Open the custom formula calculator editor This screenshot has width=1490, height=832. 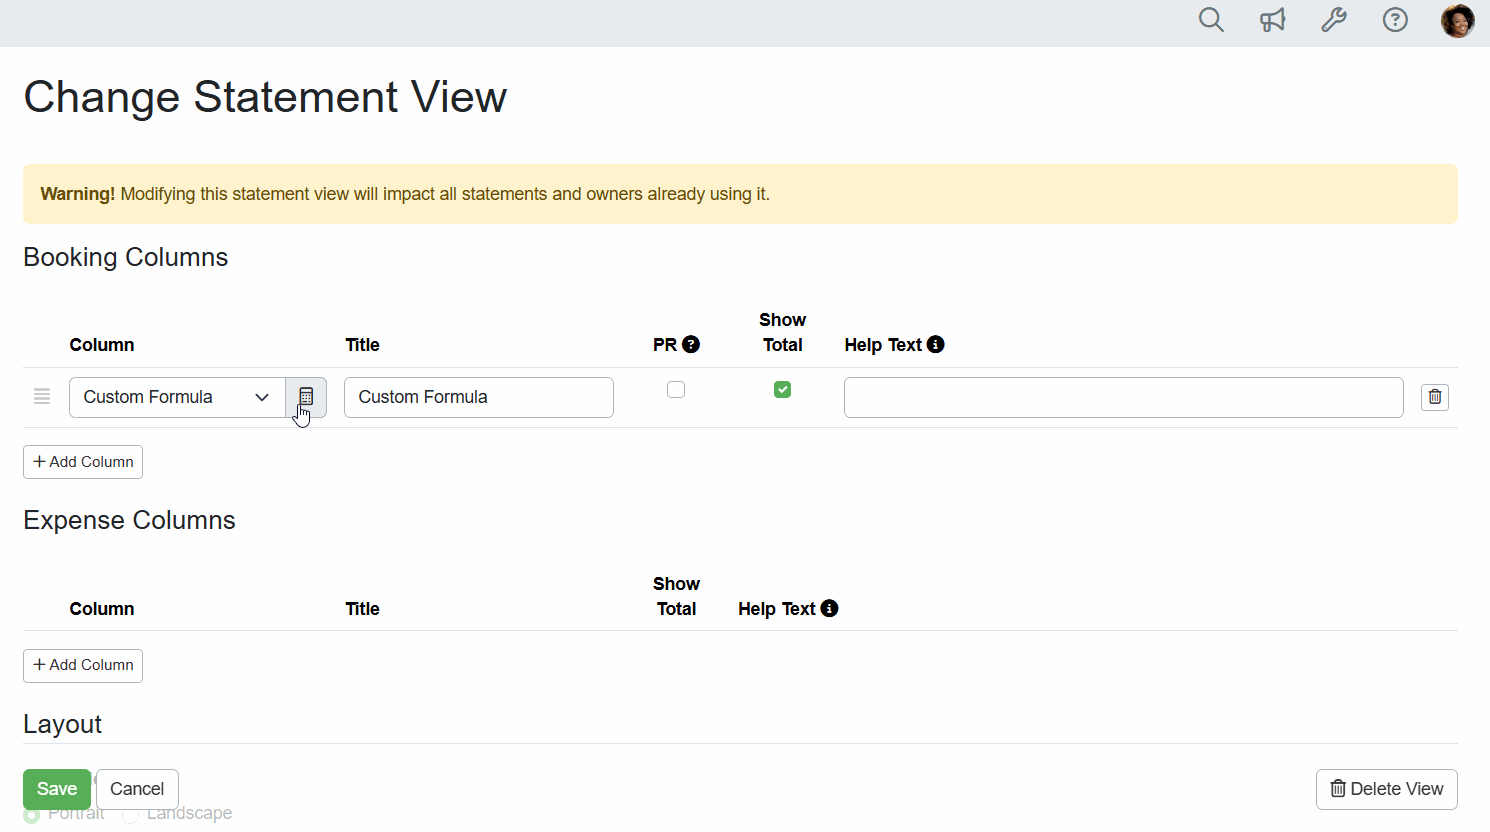pos(306,397)
